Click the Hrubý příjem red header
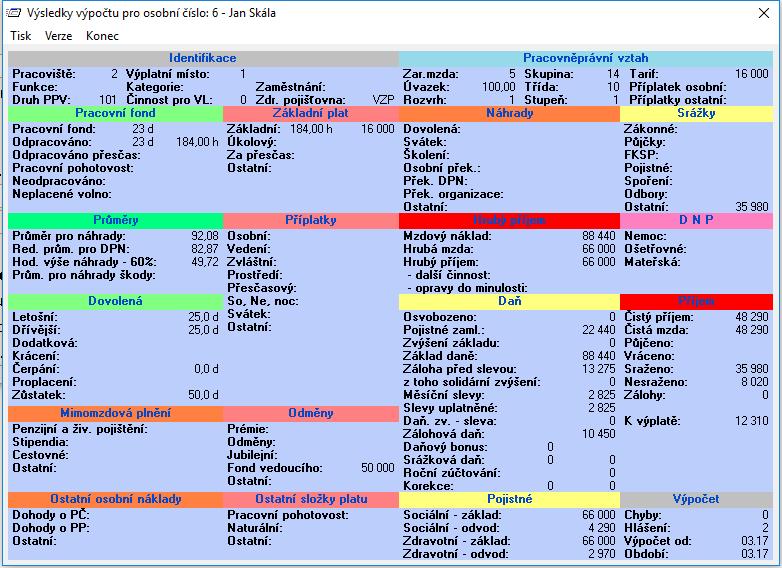 tap(509, 220)
